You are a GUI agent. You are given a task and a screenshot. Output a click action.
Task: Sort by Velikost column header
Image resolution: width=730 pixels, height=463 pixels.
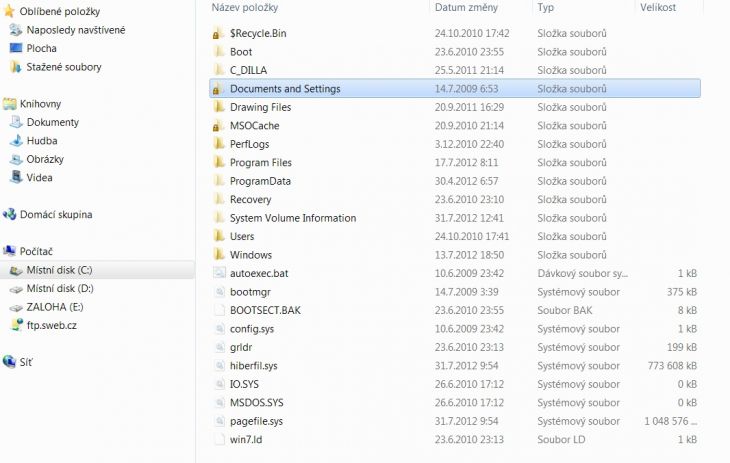(x=657, y=7)
